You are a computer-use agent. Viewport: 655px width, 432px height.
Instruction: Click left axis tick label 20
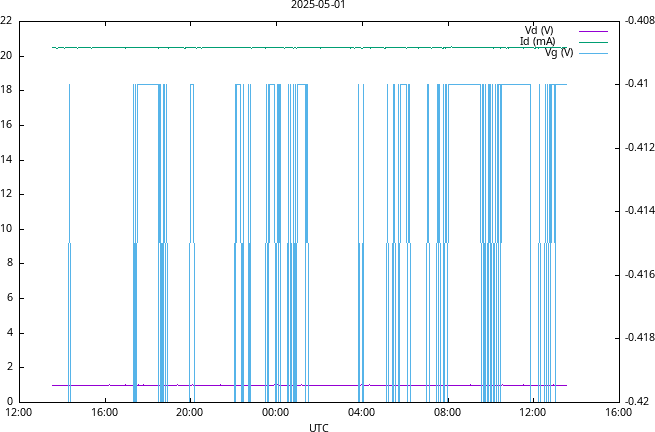5,56
